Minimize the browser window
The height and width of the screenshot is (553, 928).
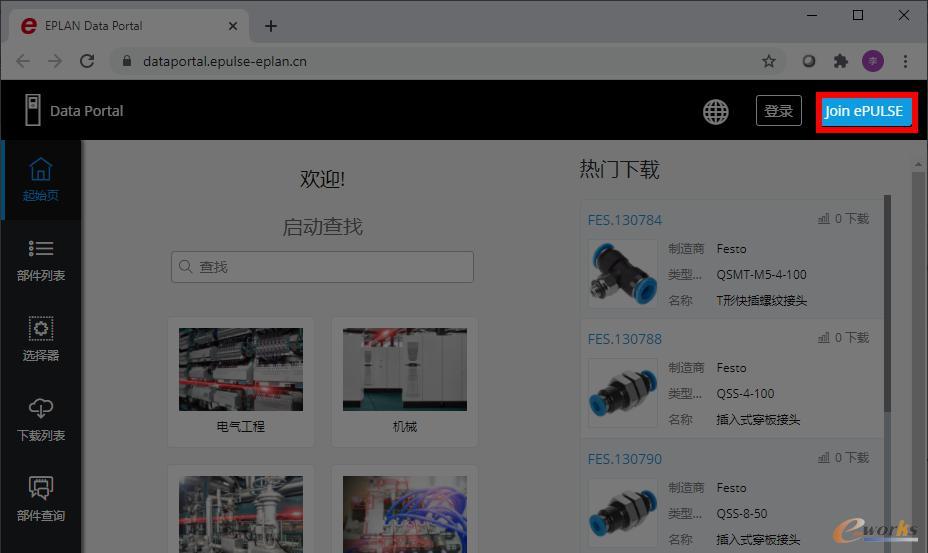[812, 15]
